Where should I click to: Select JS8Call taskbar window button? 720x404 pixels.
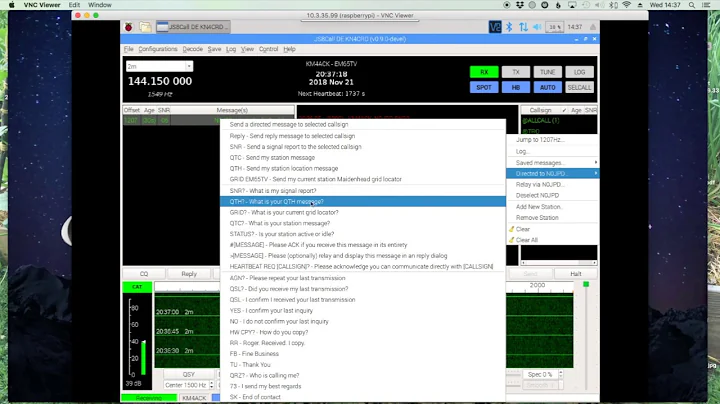[x=193, y=27]
